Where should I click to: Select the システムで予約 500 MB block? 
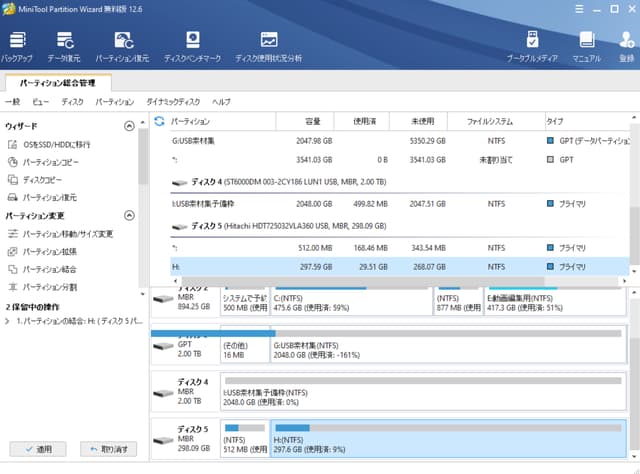tap(245, 301)
